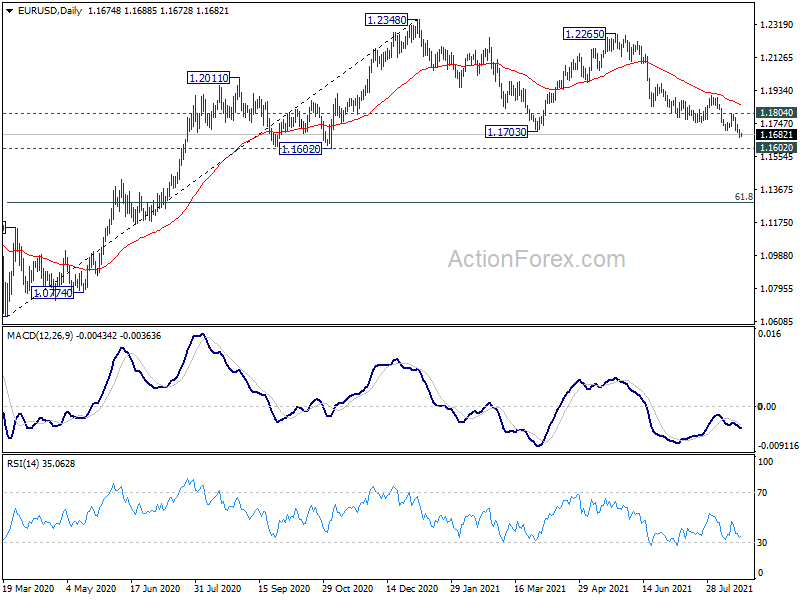Select the 1.17030 low price label

click(x=506, y=132)
